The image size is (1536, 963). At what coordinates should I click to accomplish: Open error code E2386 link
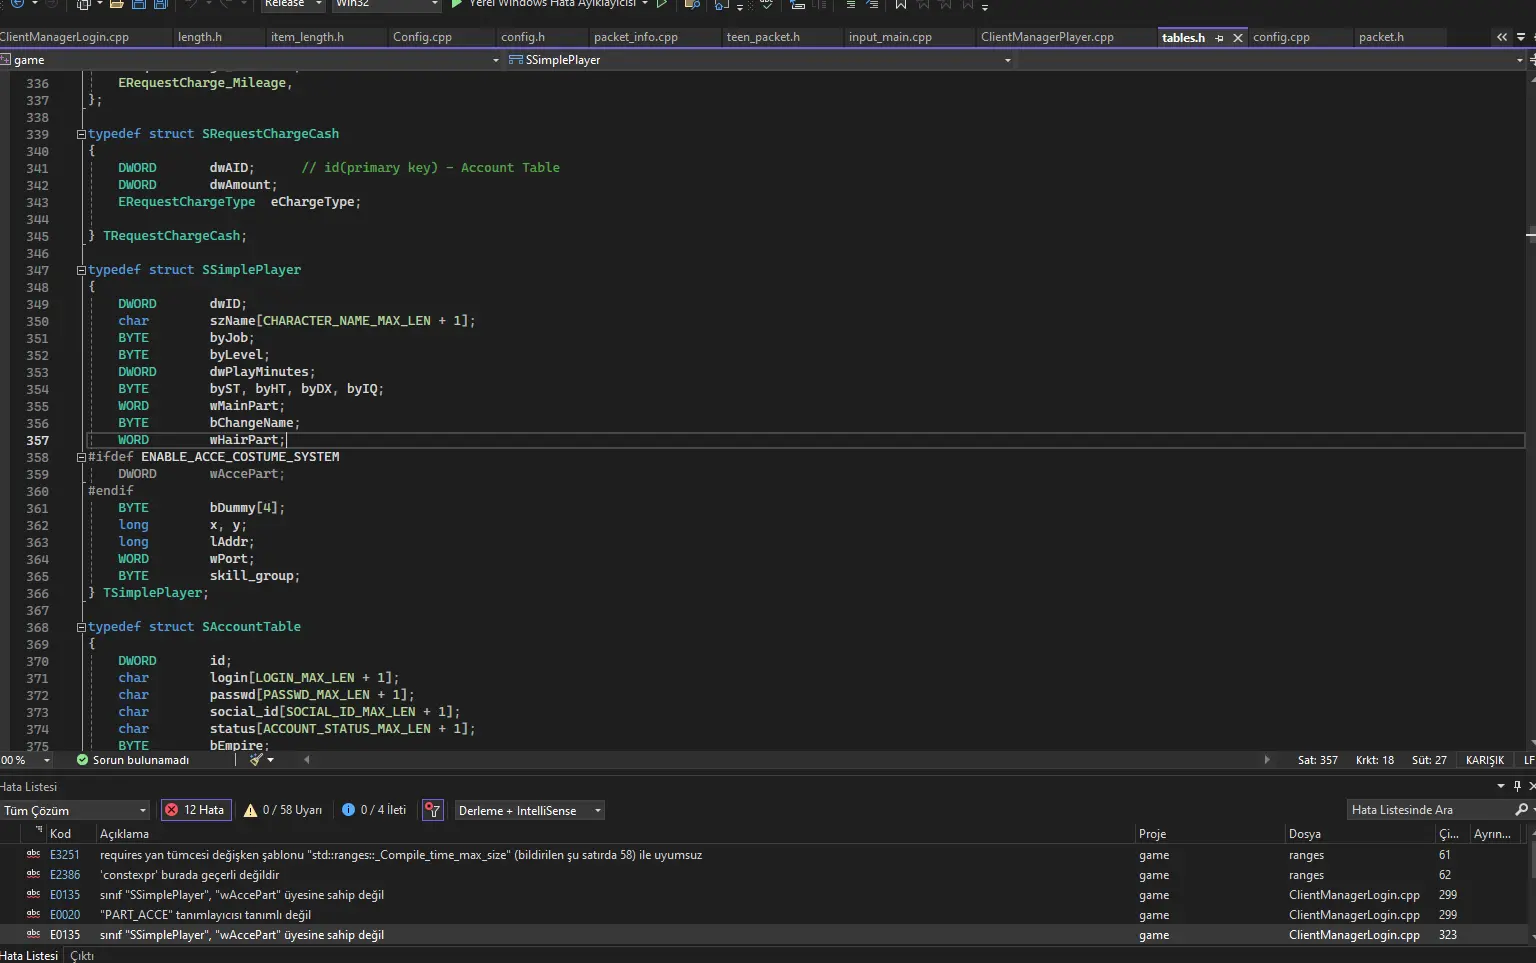click(x=65, y=875)
